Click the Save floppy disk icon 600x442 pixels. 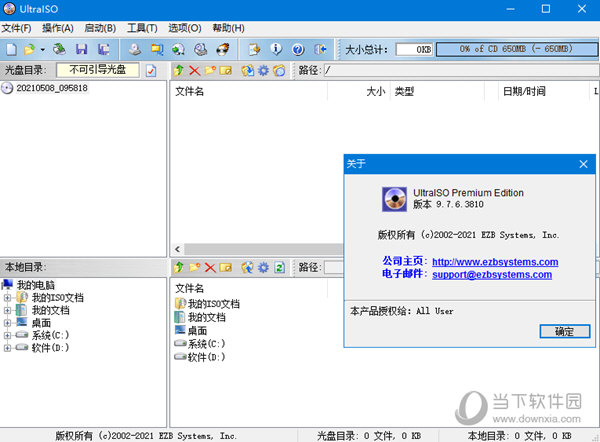tap(82, 49)
